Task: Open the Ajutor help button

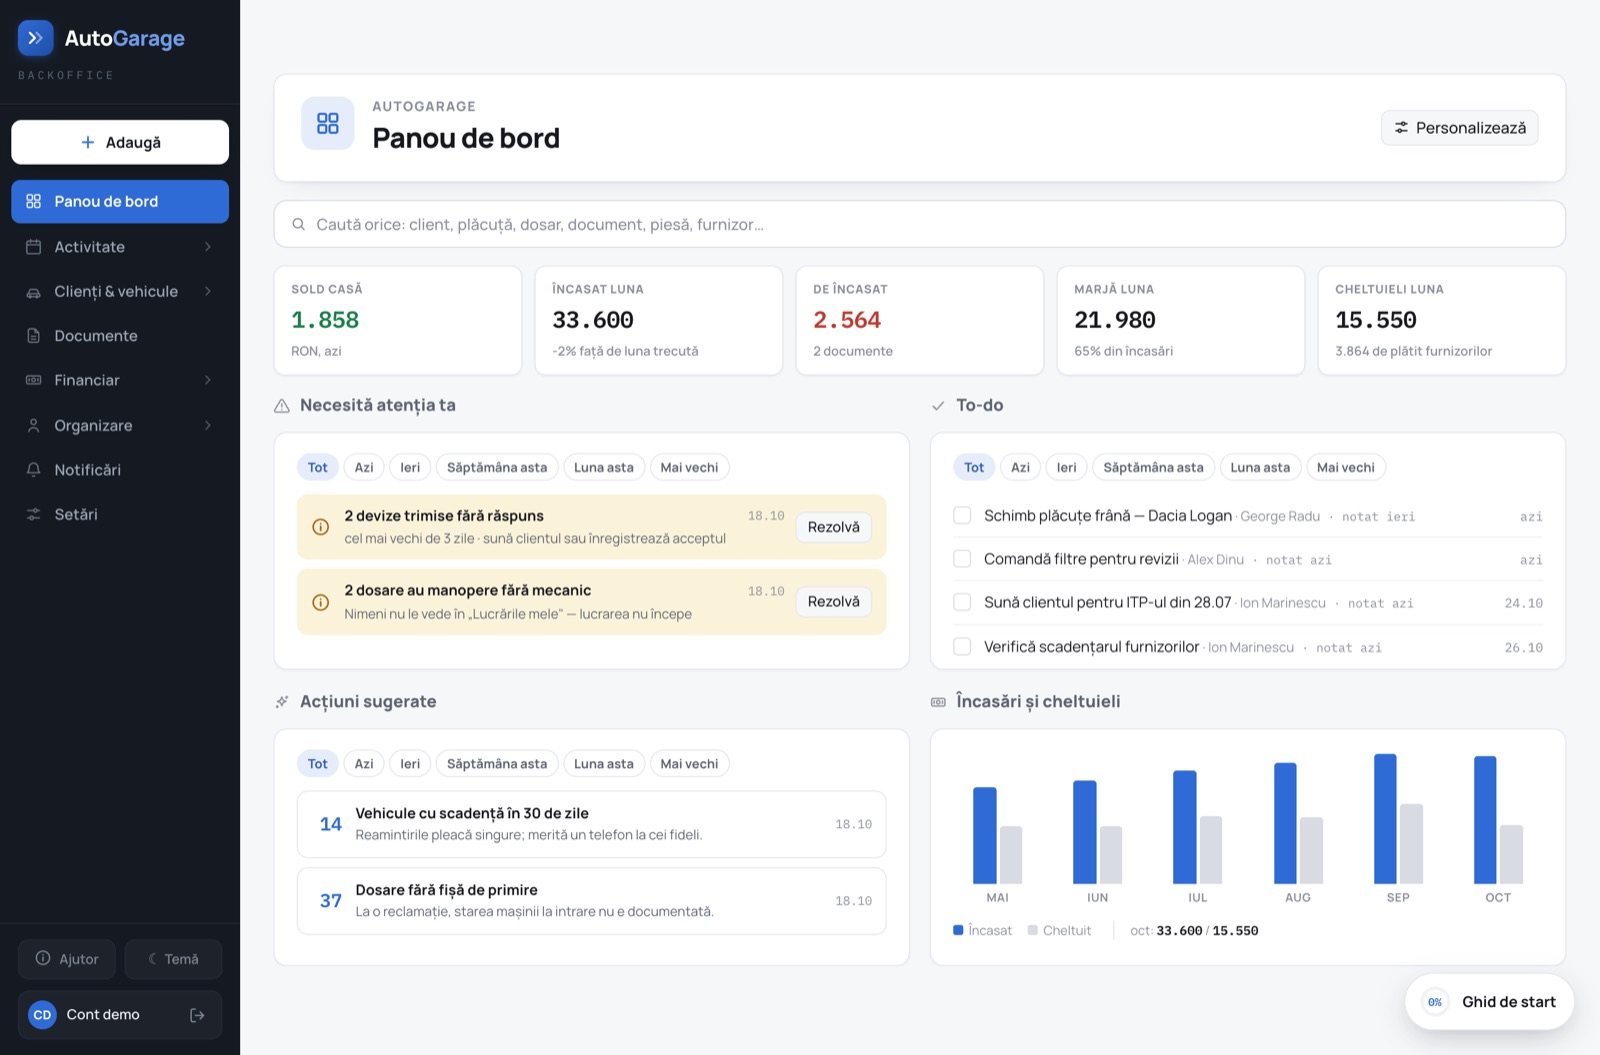Action: pos(67,959)
